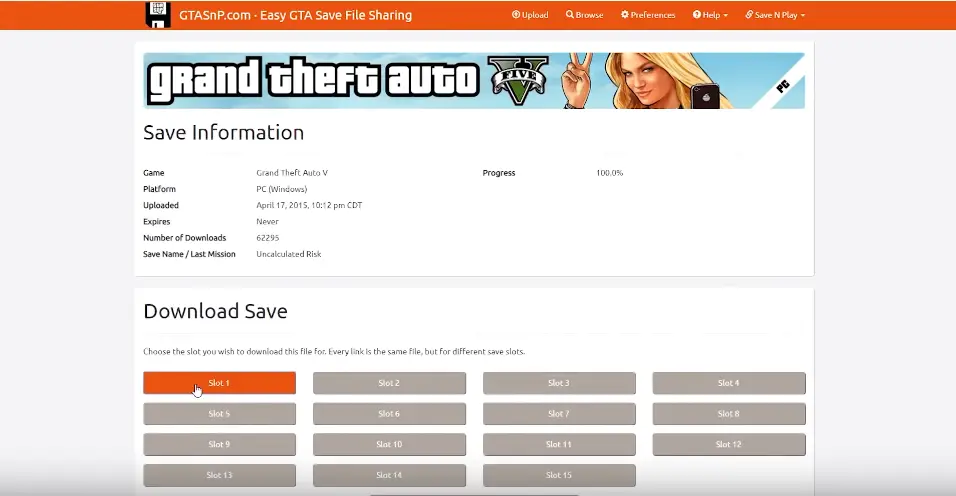The image size is (956, 496).
Task: Expand the Save N Play dropdown
Action: (x=774, y=15)
